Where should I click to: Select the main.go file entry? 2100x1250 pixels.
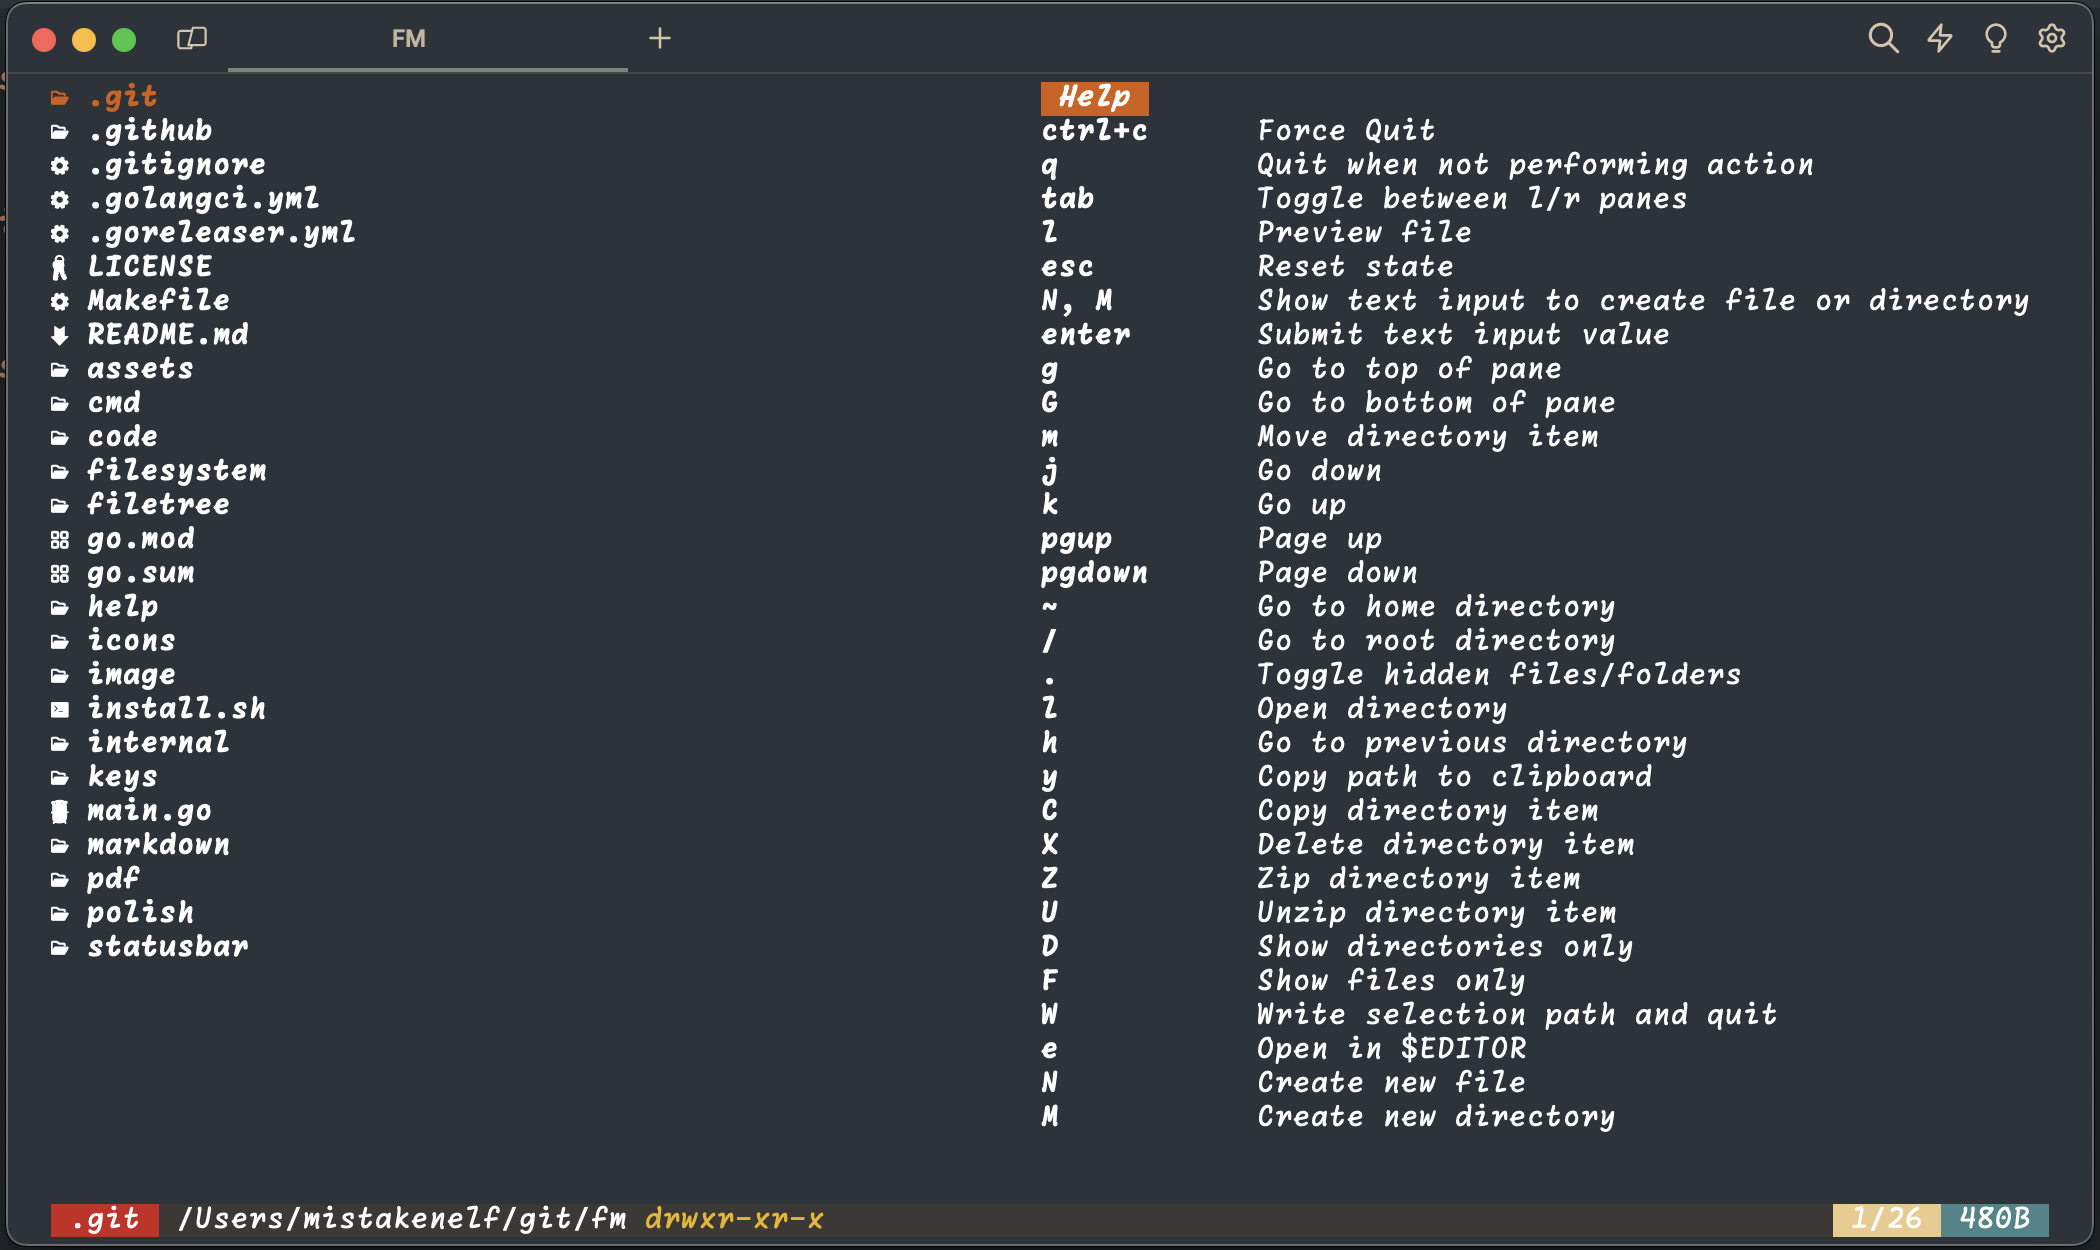pyautogui.click(x=149, y=811)
